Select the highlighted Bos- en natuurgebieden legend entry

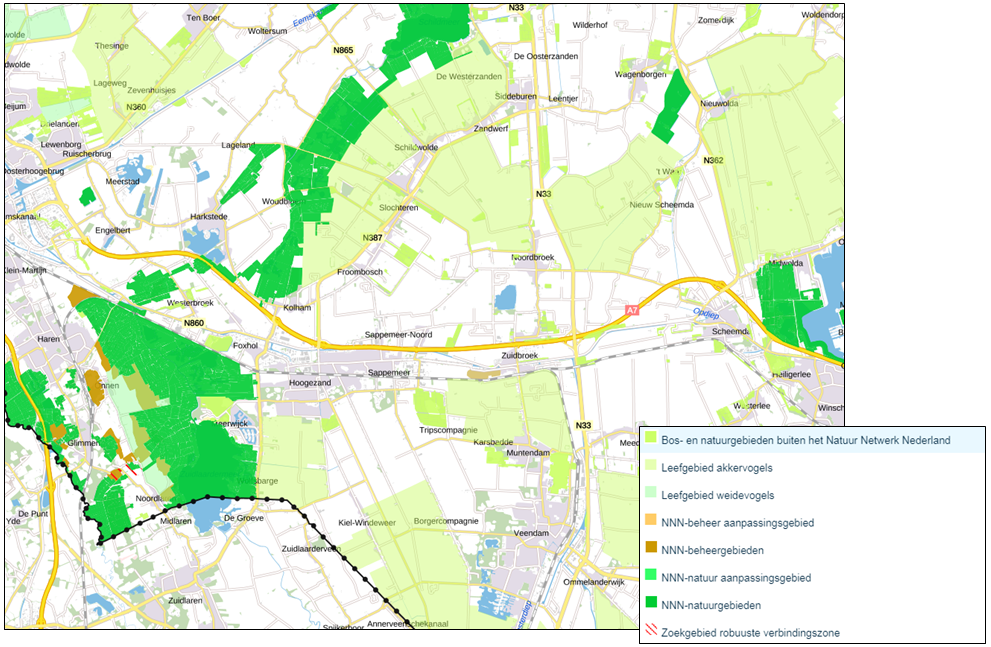pos(805,440)
